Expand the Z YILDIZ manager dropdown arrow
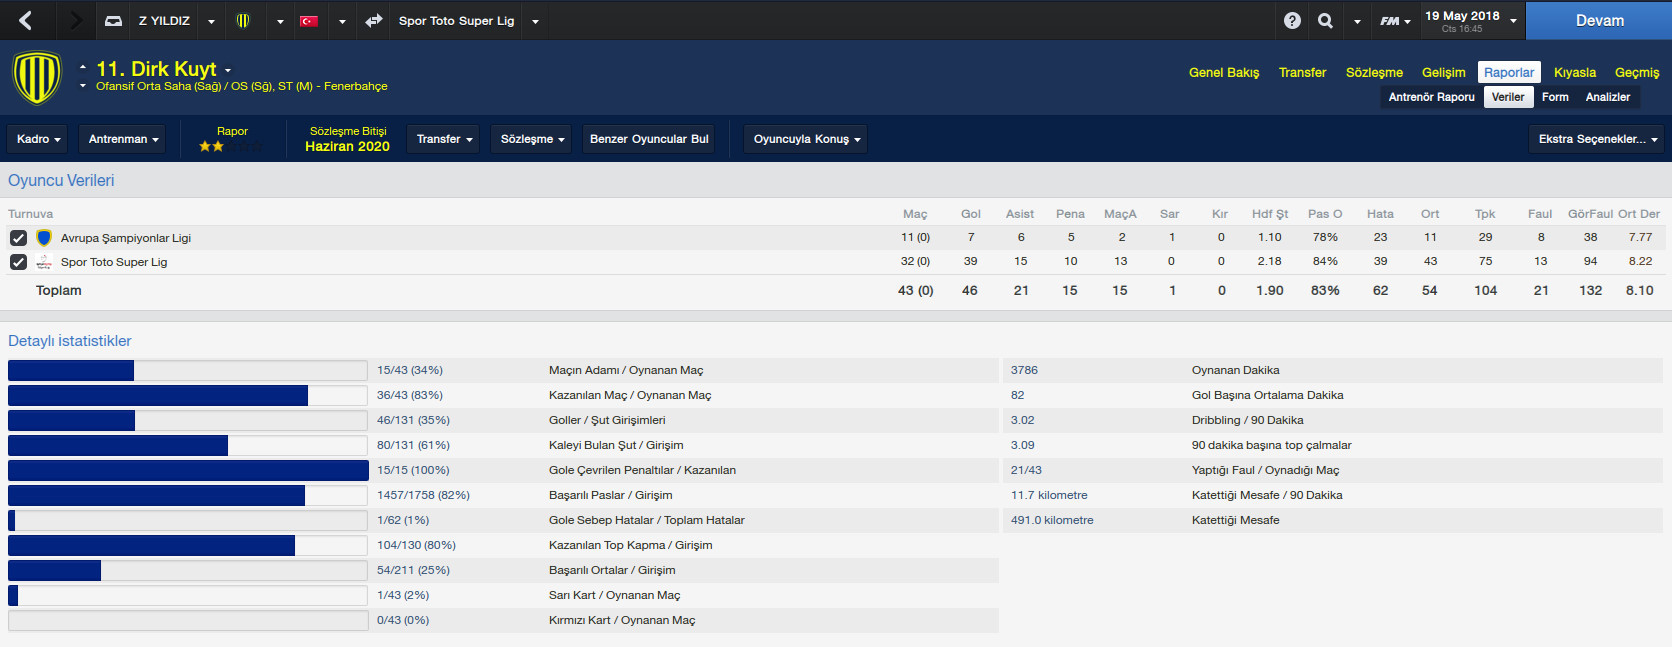Screen dimensions: 1672x647 [x=211, y=21]
